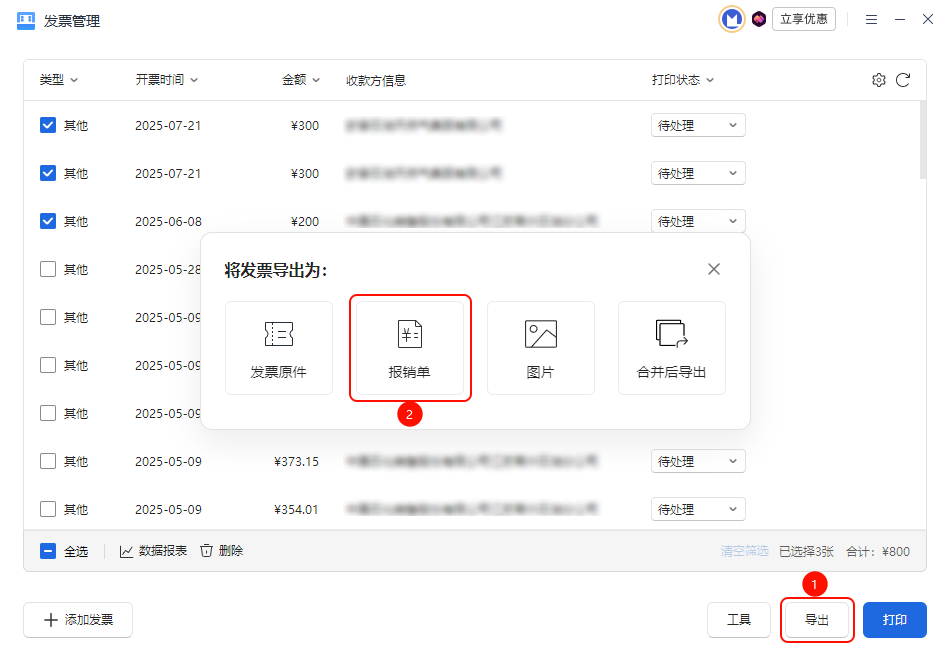Click the 导出 export button
Image resolution: width=950 pixels, height=660 pixels.
click(817, 620)
